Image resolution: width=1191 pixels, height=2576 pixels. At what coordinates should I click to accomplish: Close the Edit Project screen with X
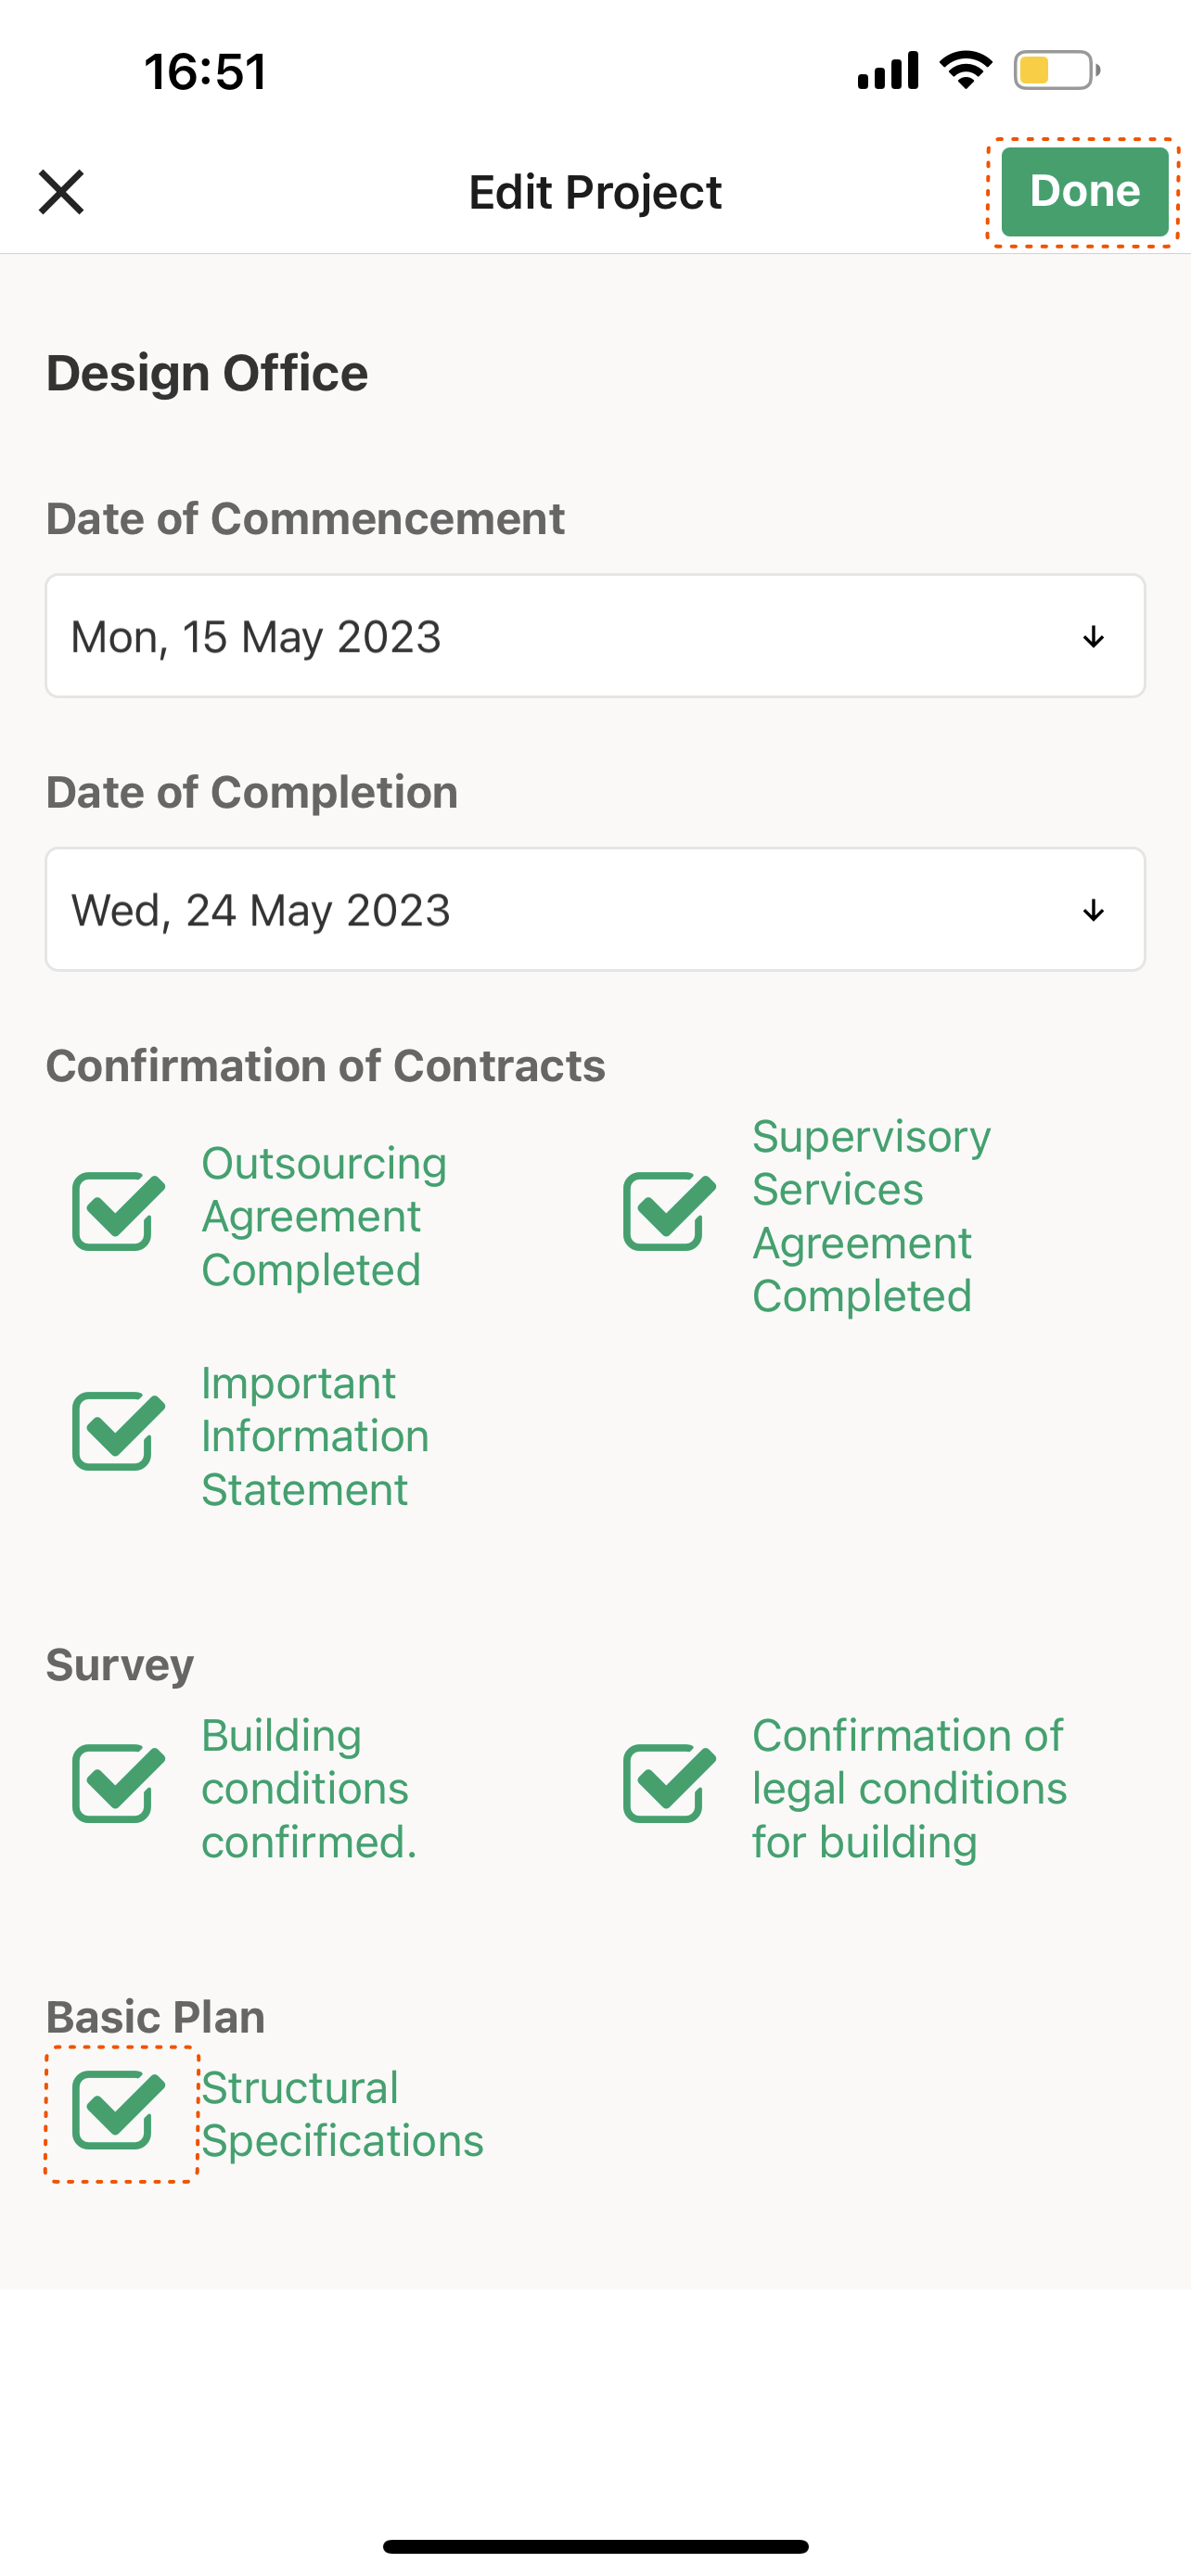pyautogui.click(x=61, y=192)
